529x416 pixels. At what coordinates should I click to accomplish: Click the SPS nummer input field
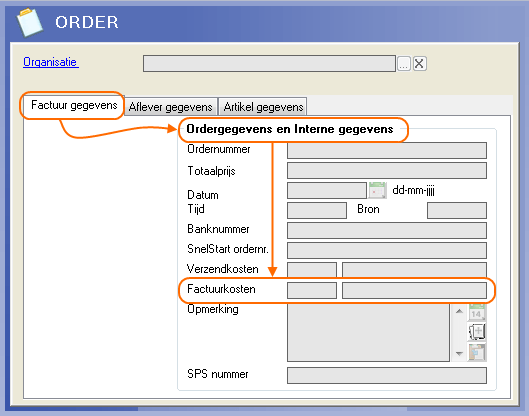387,376
